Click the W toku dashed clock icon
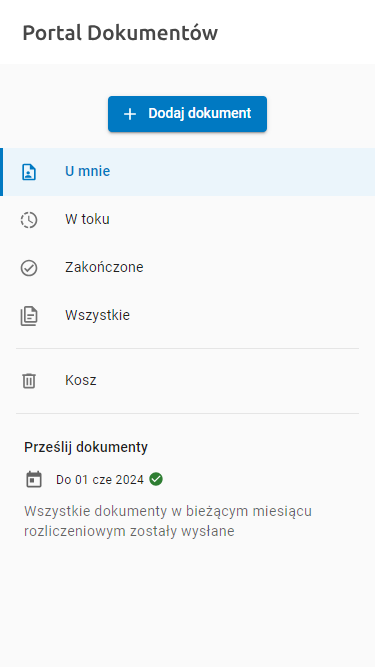Image resolution: width=375 pixels, height=667 pixels. pyautogui.click(x=29, y=220)
